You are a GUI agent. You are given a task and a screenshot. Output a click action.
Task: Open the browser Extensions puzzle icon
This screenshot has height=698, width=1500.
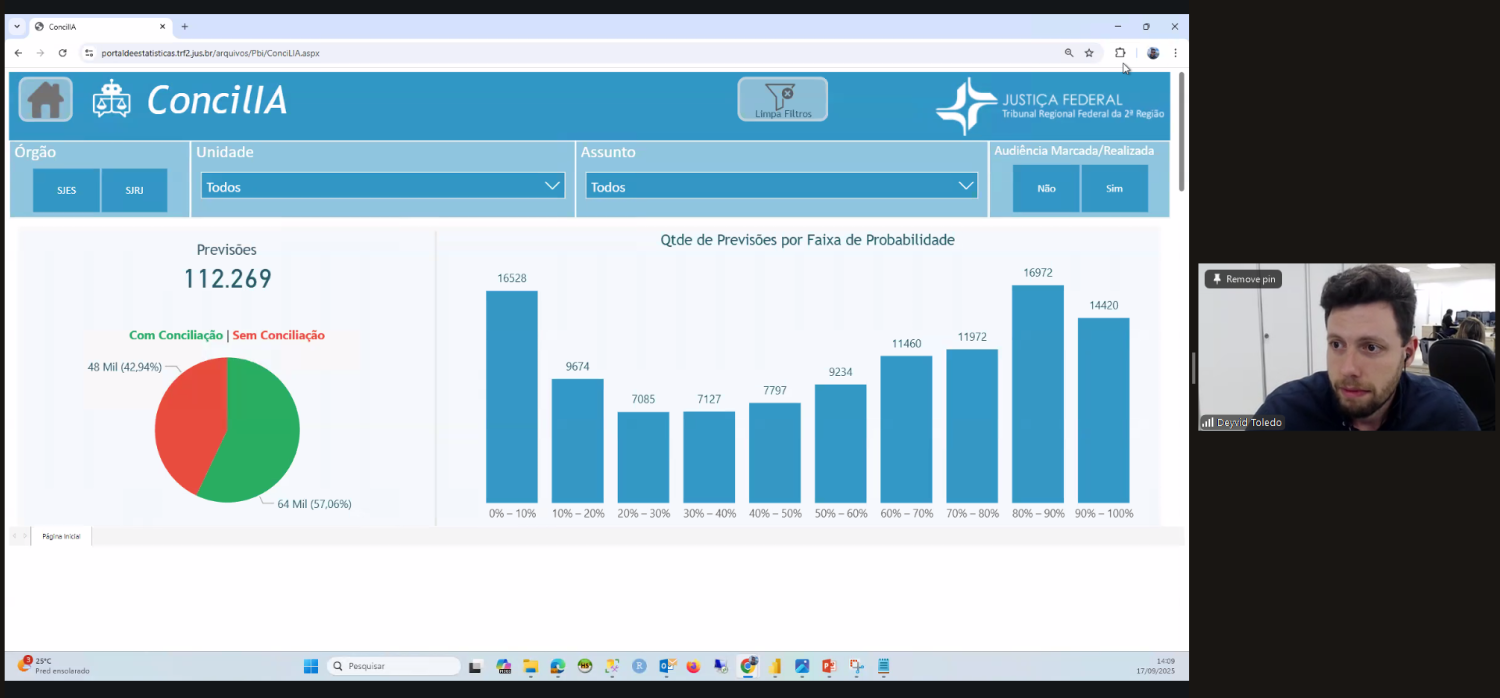[1120, 53]
